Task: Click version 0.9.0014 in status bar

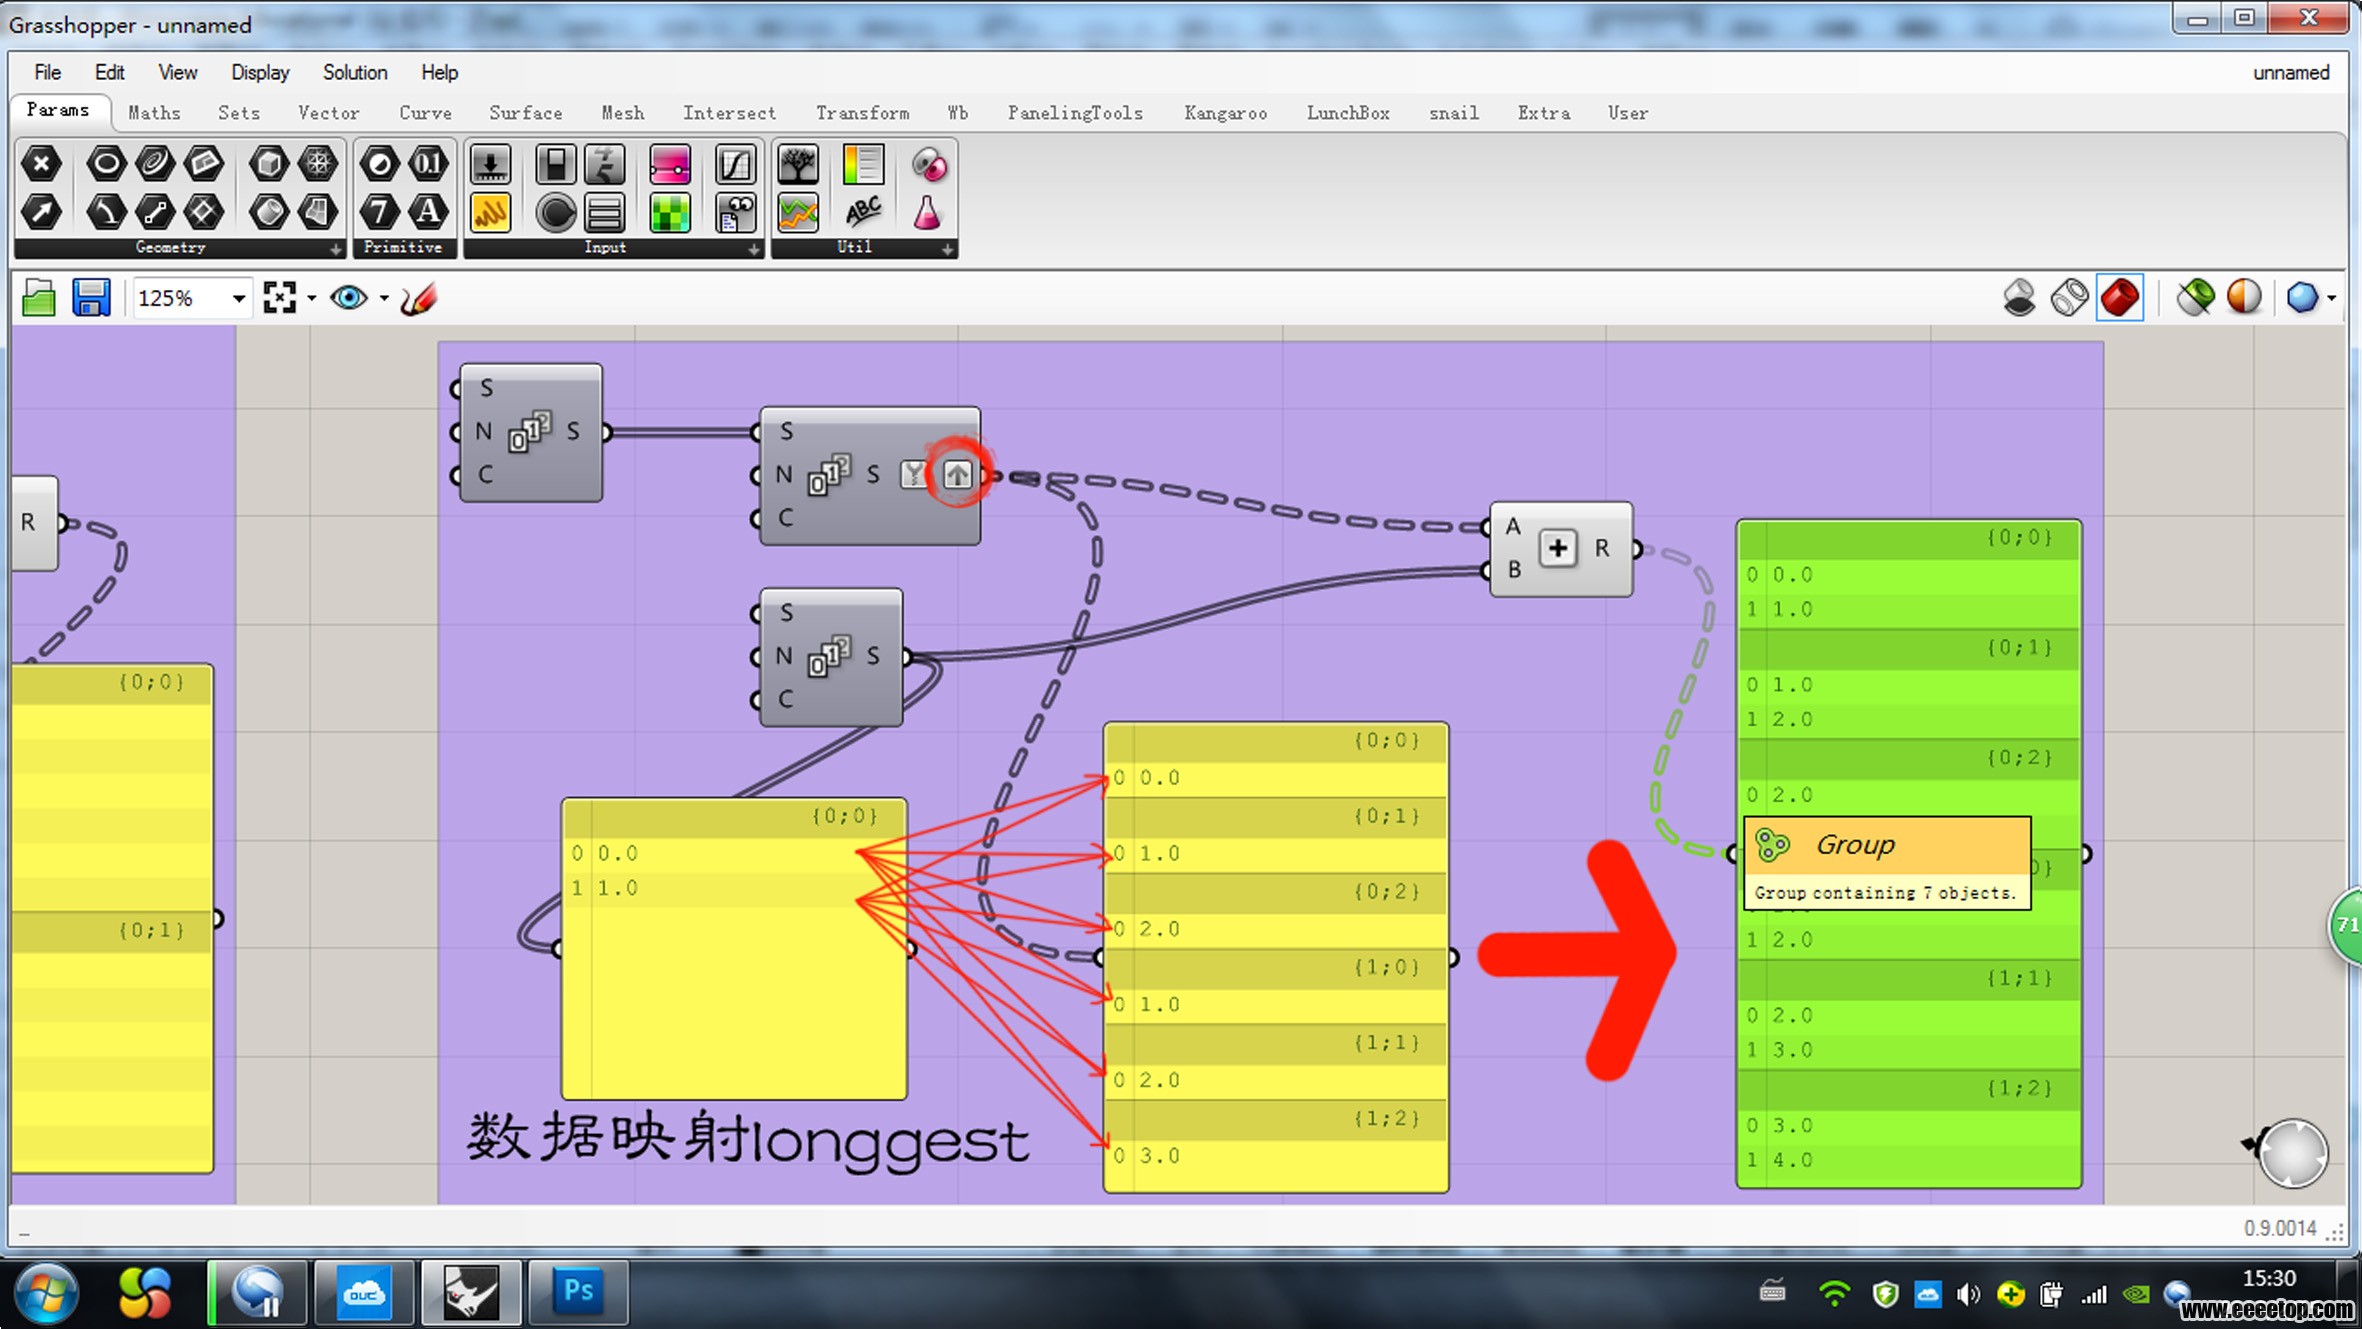Action: 2280,1228
